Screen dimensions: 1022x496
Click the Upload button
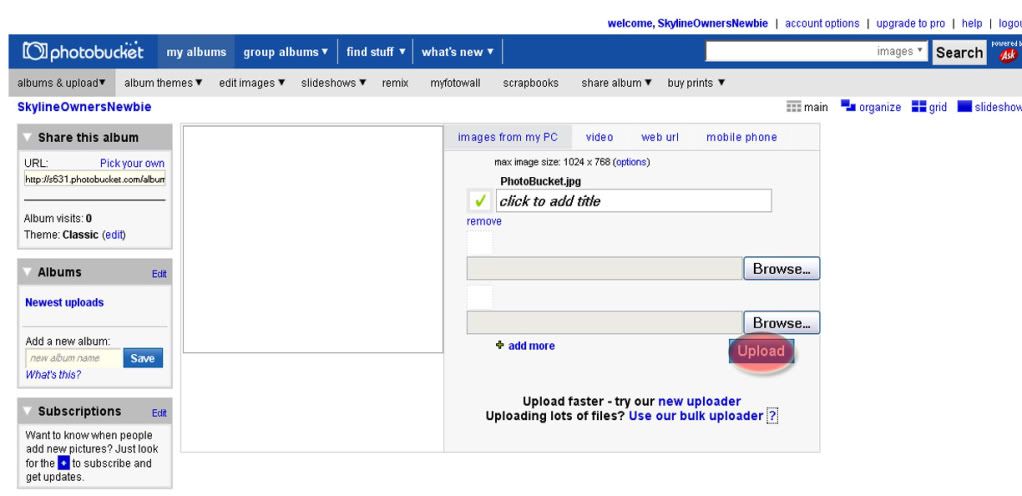[761, 351]
